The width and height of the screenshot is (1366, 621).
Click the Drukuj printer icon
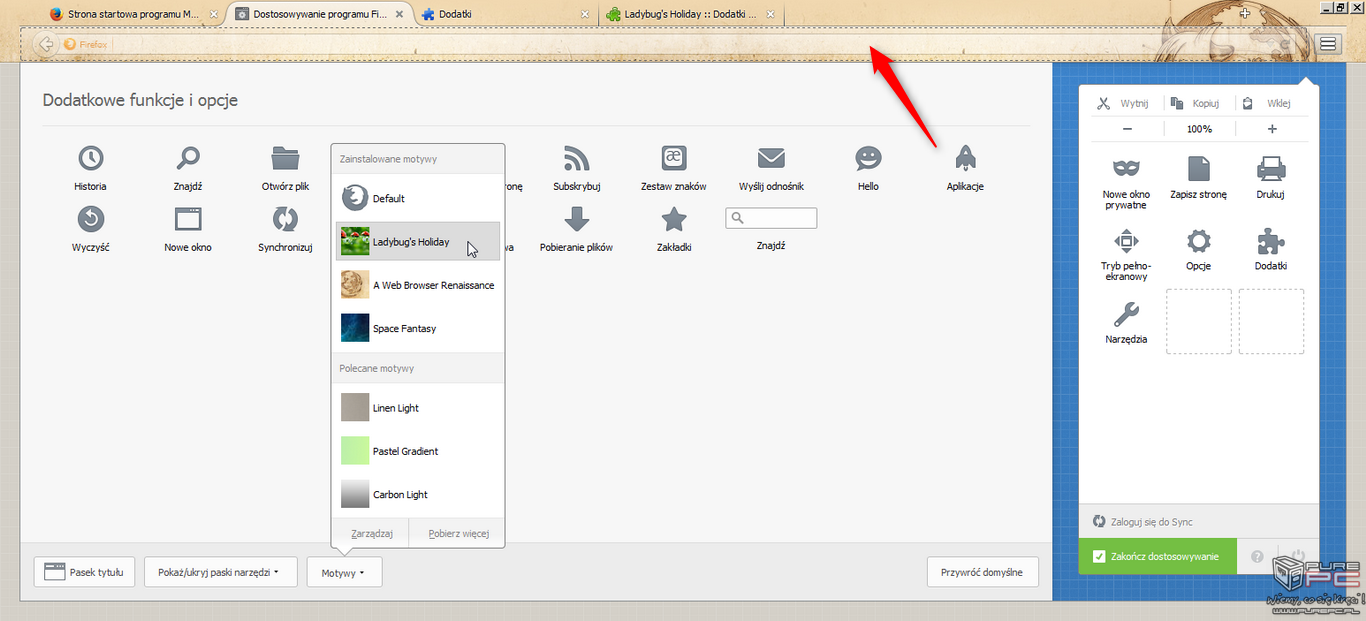click(1270, 168)
